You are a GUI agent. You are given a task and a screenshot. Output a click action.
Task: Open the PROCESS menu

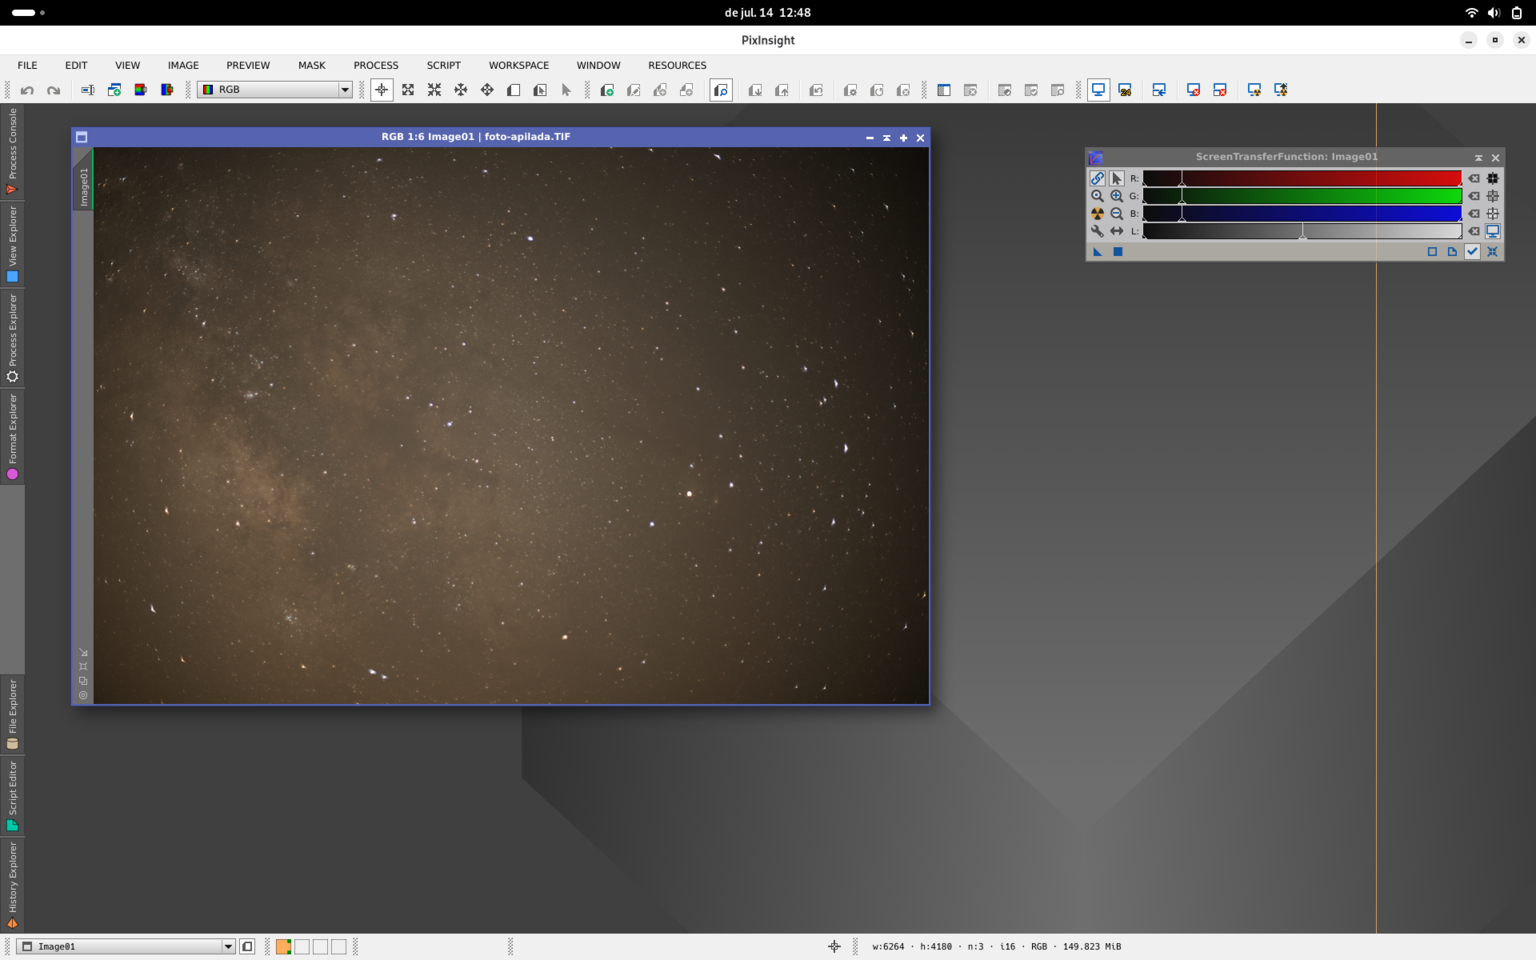tap(376, 65)
